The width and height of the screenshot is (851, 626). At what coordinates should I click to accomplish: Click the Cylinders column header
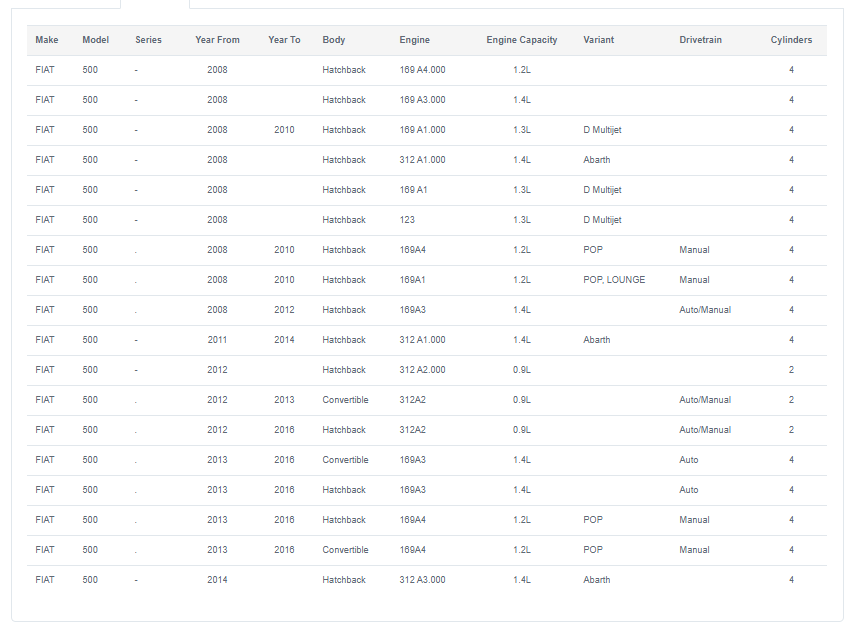click(791, 40)
